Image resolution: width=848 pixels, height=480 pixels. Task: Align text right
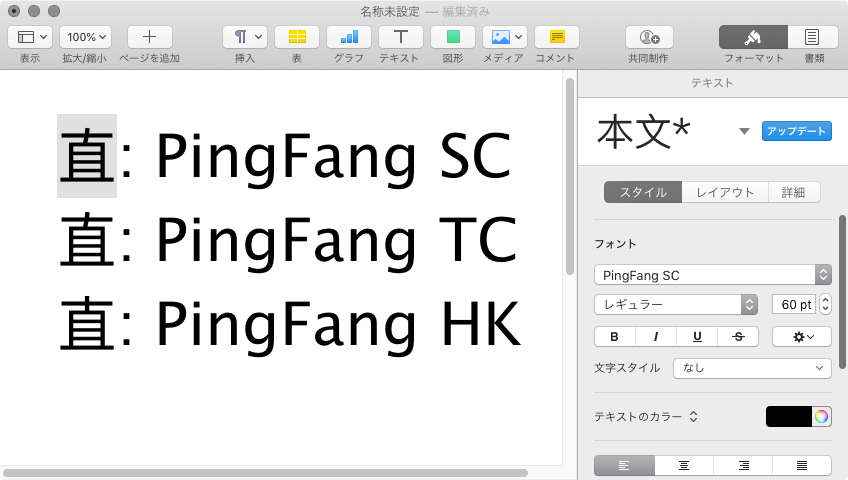pos(743,465)
